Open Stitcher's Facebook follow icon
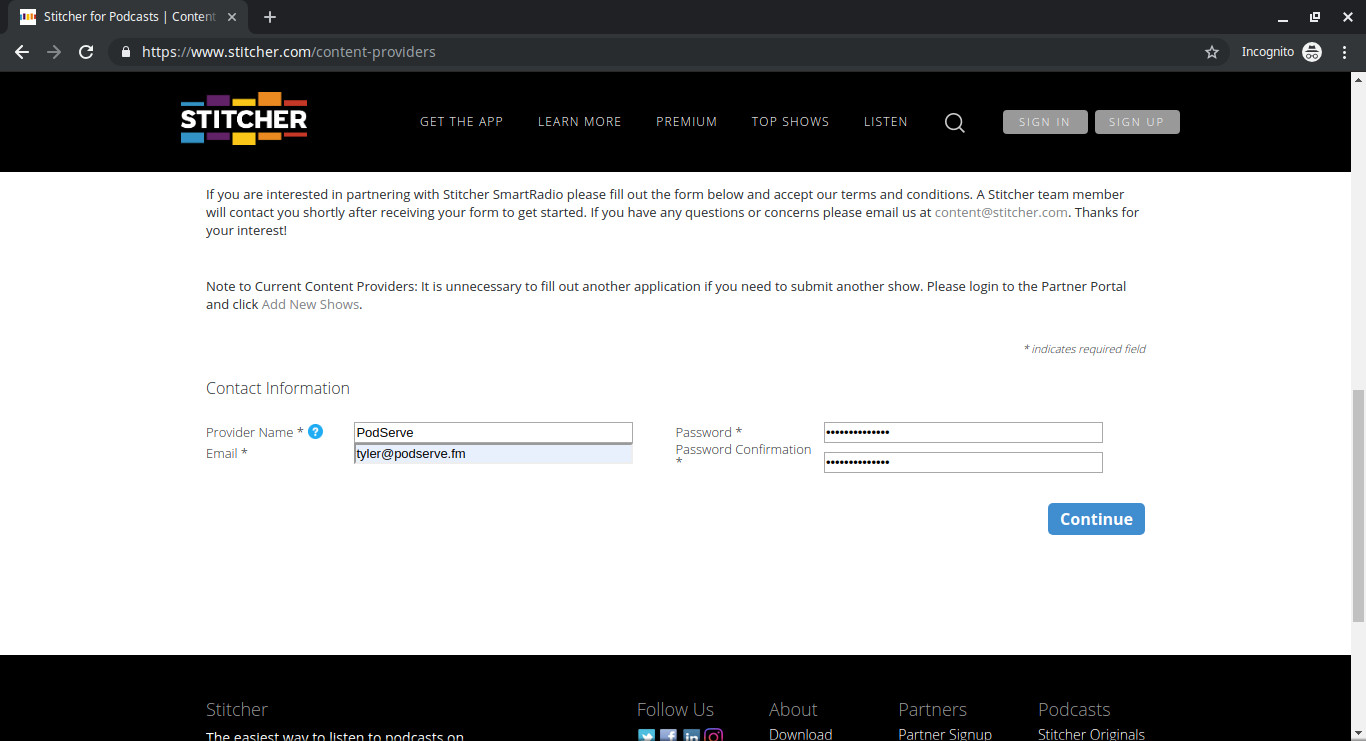This screenshot has width=1366, height=741. pos(669,737)
